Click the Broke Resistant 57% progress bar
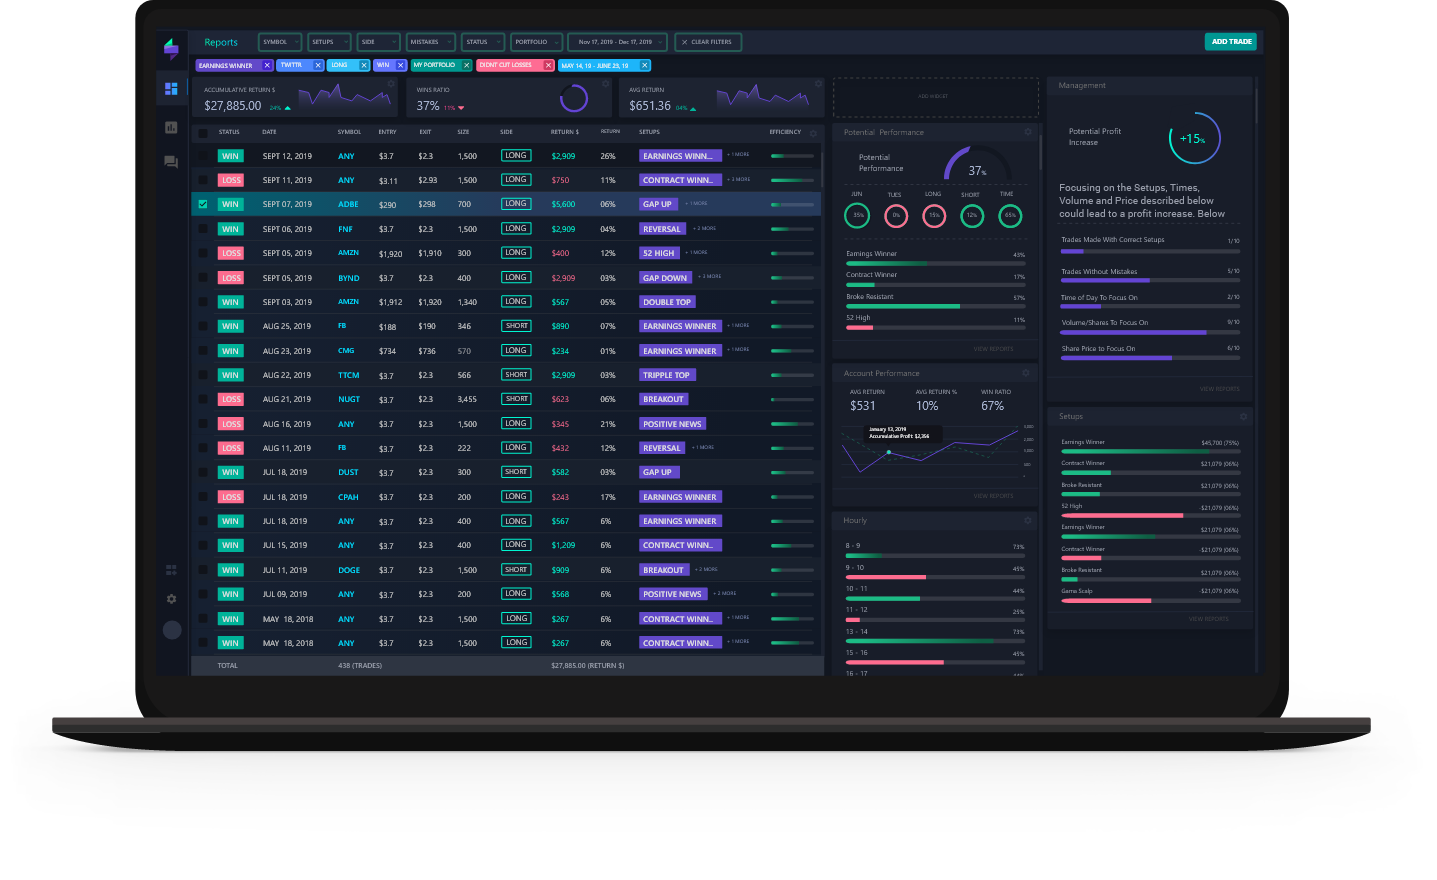Image resolution: width=1437 pixels, height=880 pixels. (x=935, y=306)
